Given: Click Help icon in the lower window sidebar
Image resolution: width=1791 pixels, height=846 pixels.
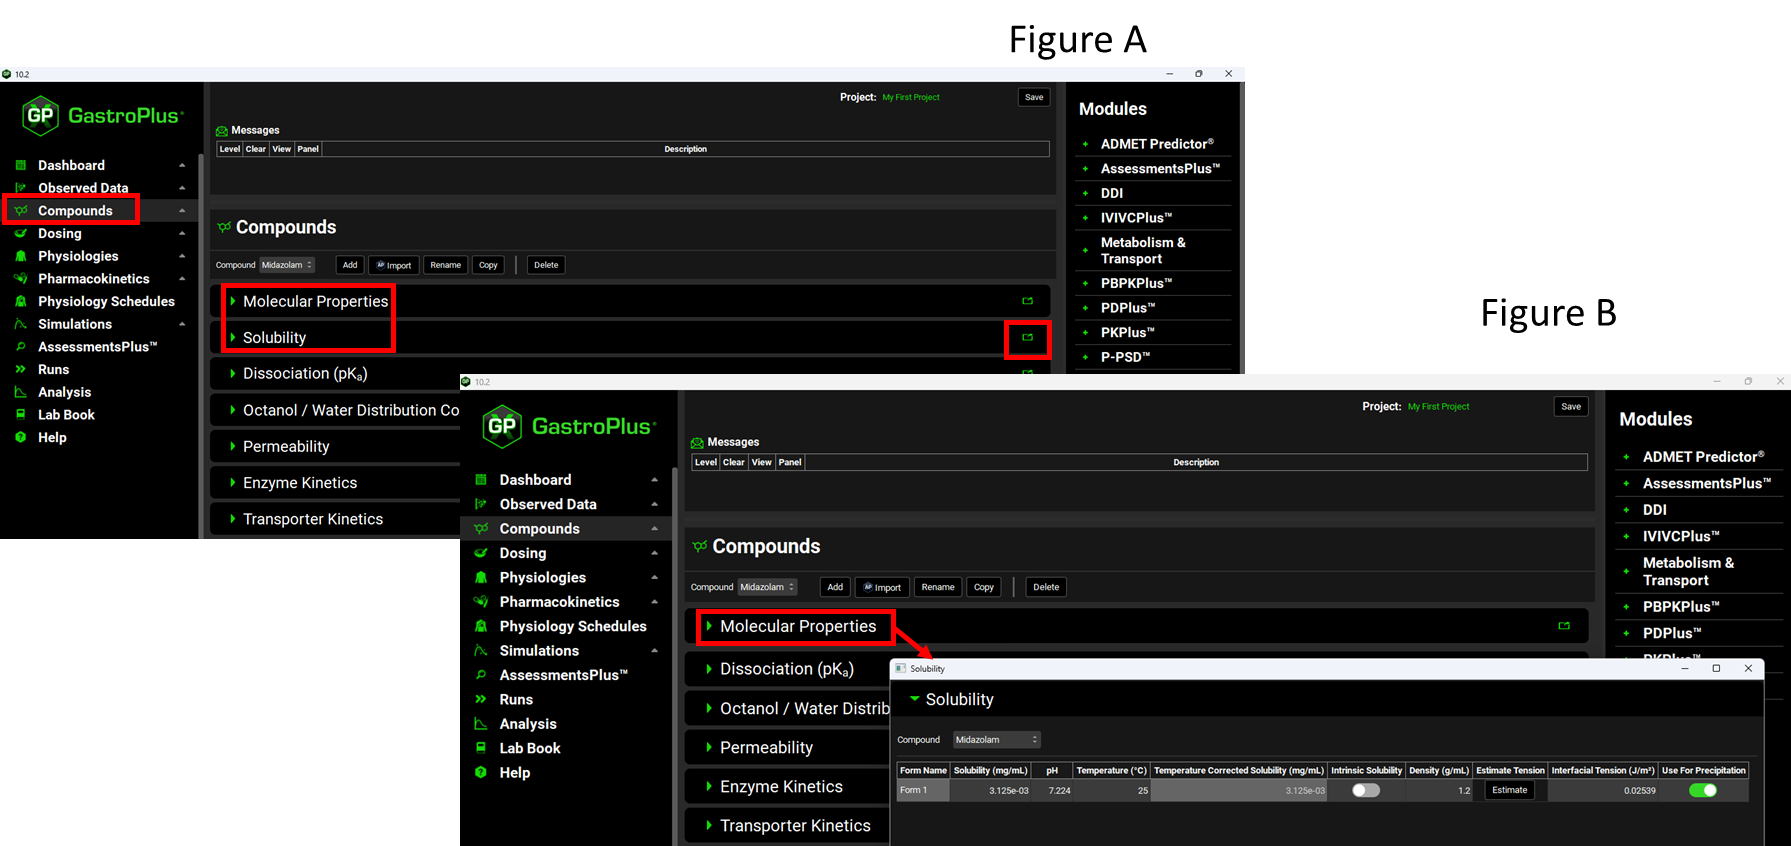Looking at the screenshot, I should (481, 773).
